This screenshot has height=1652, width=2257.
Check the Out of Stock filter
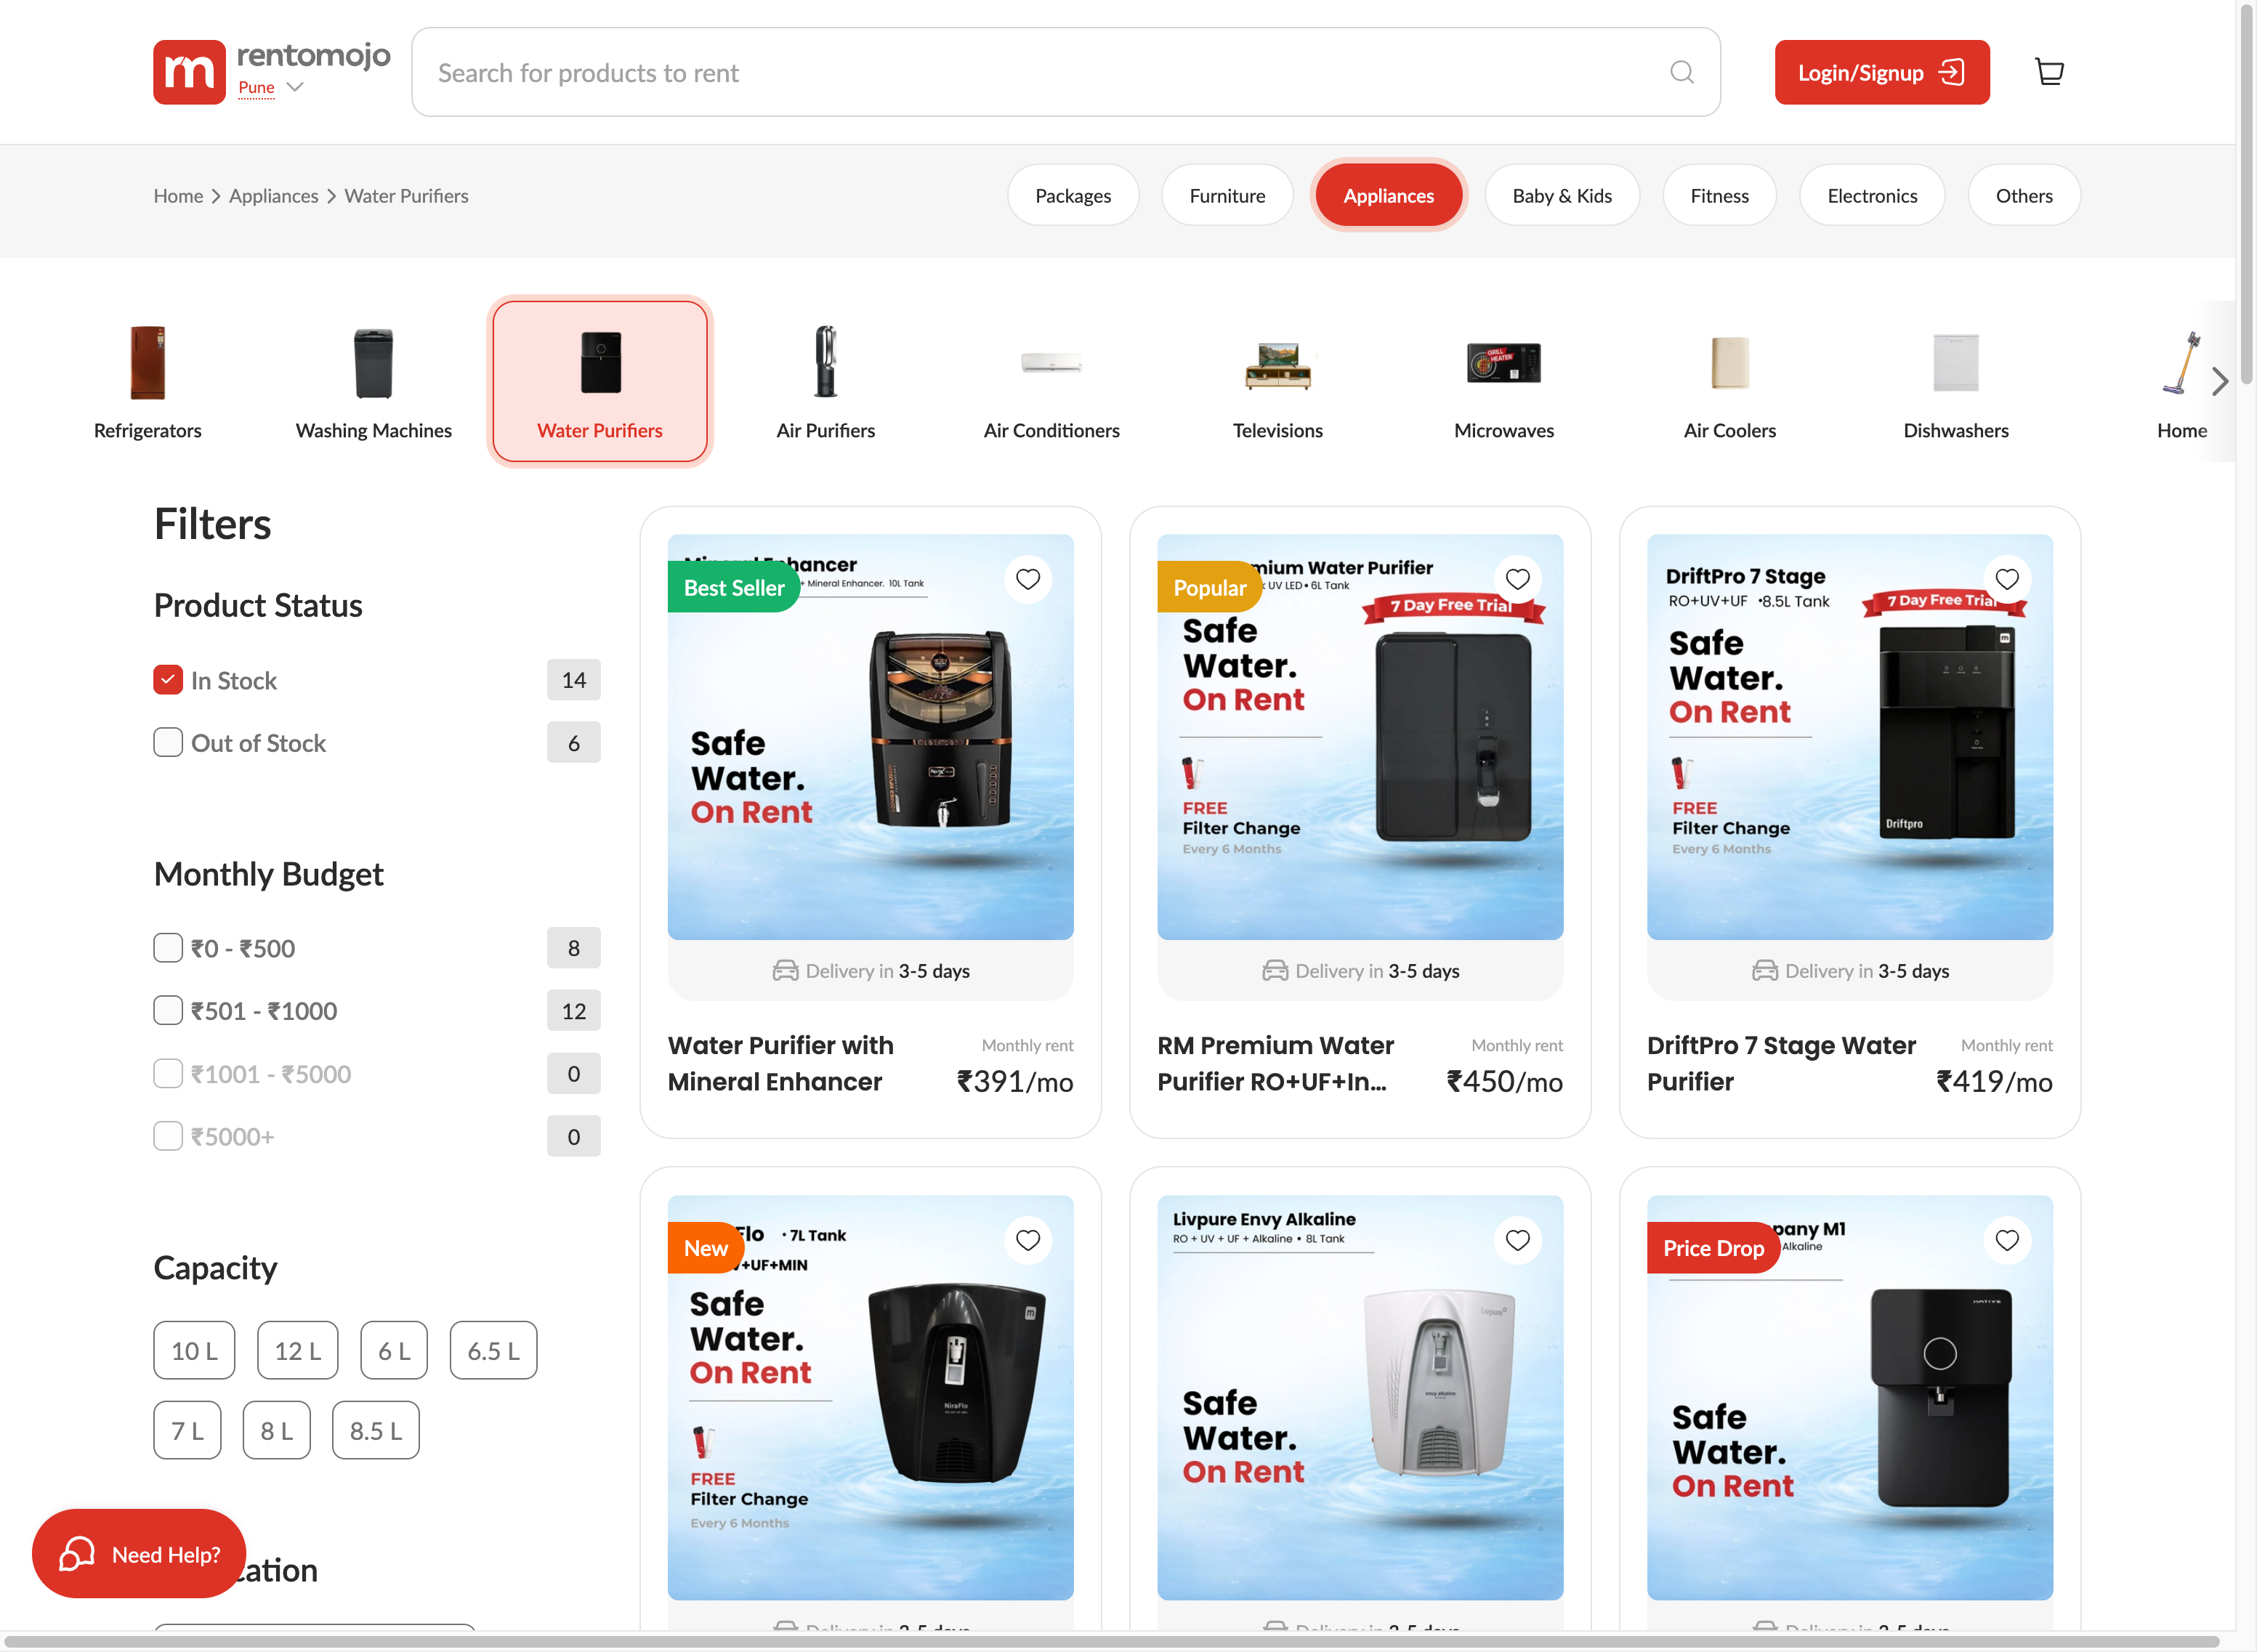click(x=168, y=742)
